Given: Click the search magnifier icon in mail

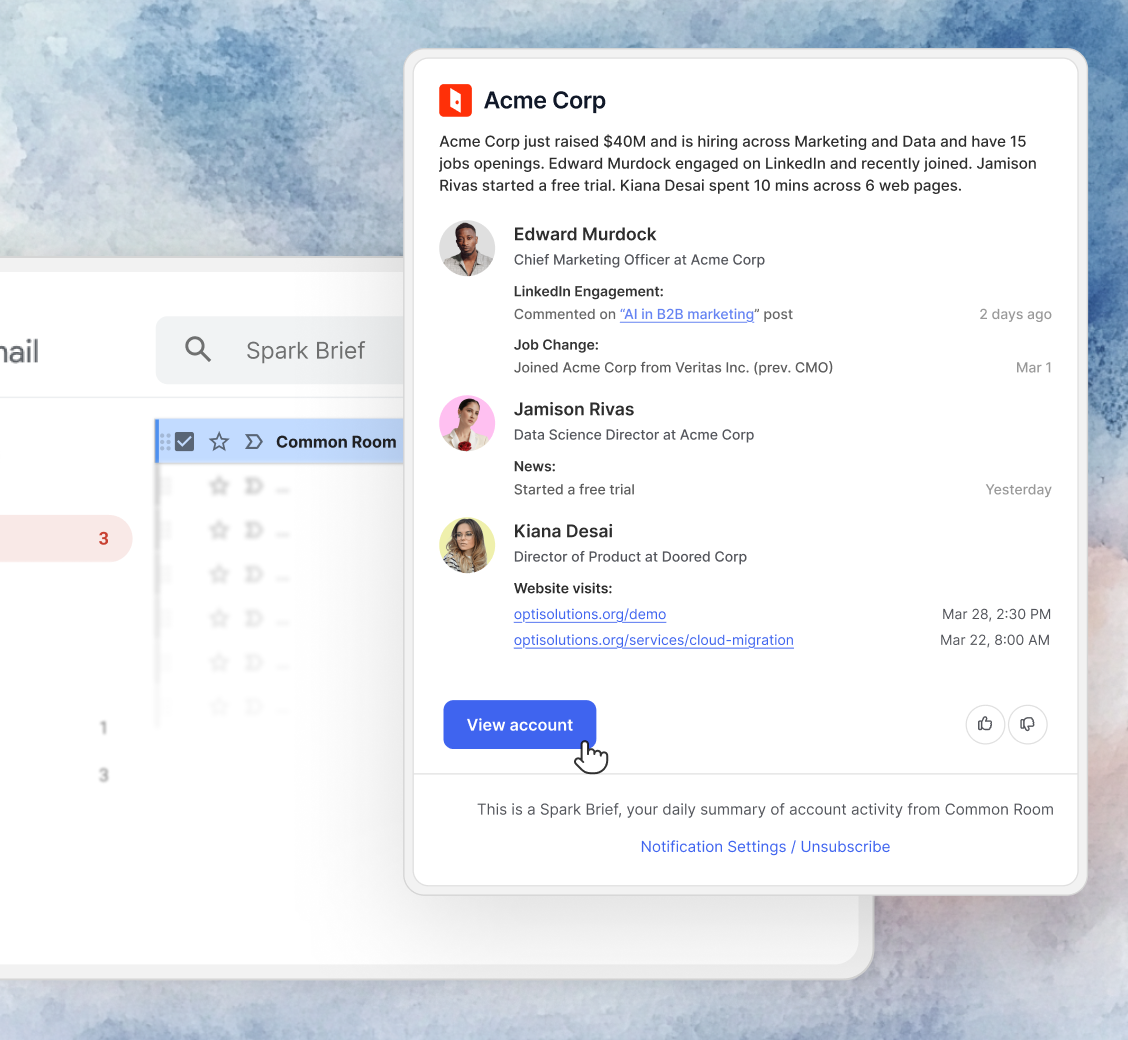Looking at the screenshot, I should 198,350.
